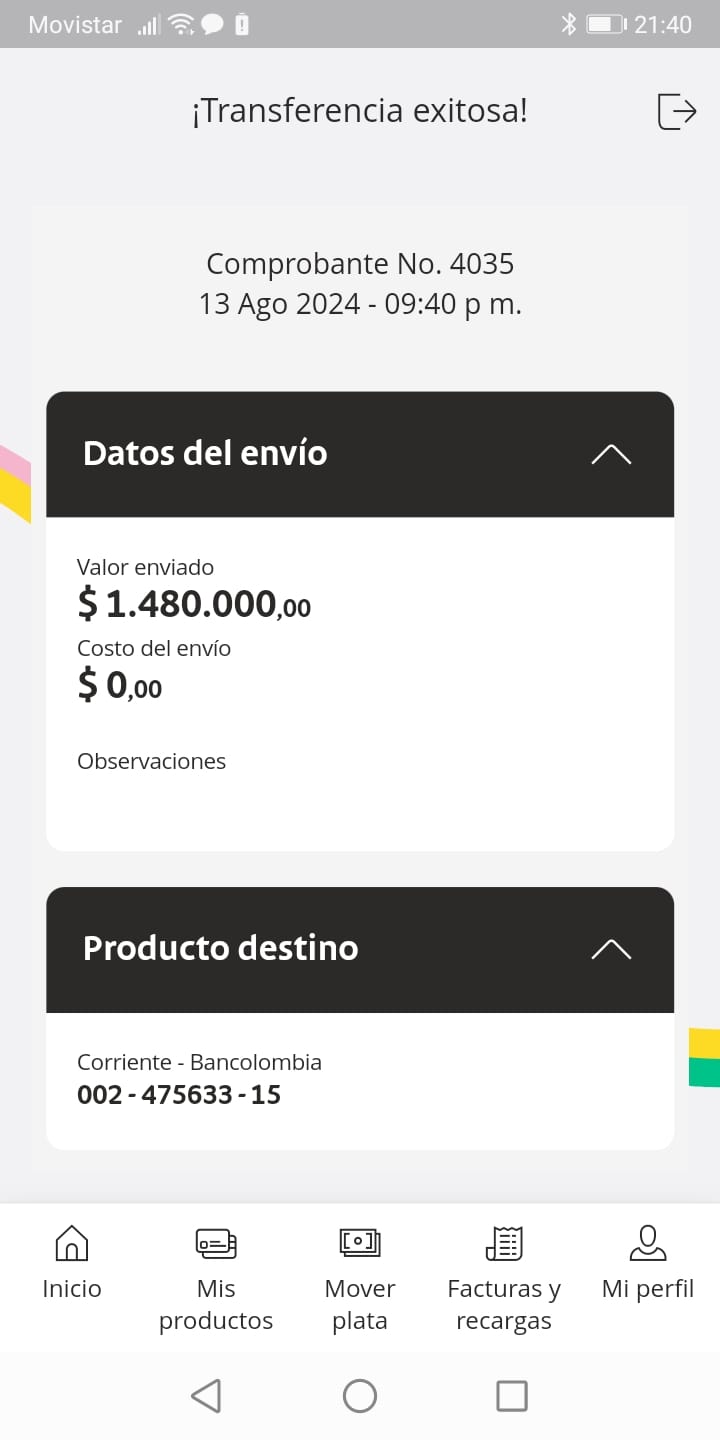Select the Facturas y recargas tab label
The image size is (720, 1440).
[x=504, y=1304]
